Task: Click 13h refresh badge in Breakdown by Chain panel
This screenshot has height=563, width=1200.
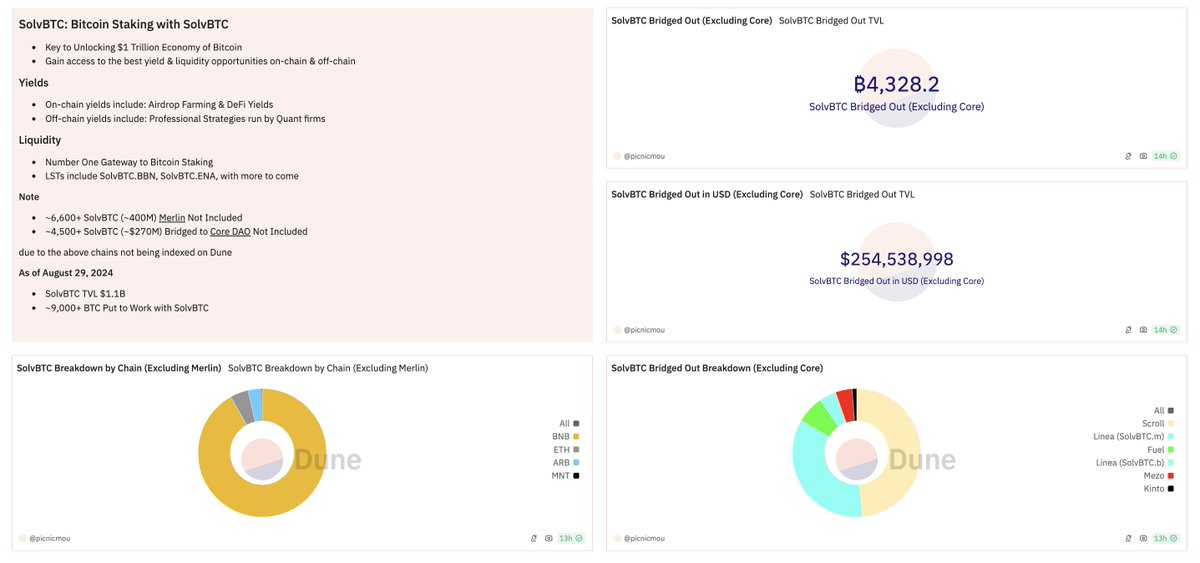Action: tap(572, 538)
